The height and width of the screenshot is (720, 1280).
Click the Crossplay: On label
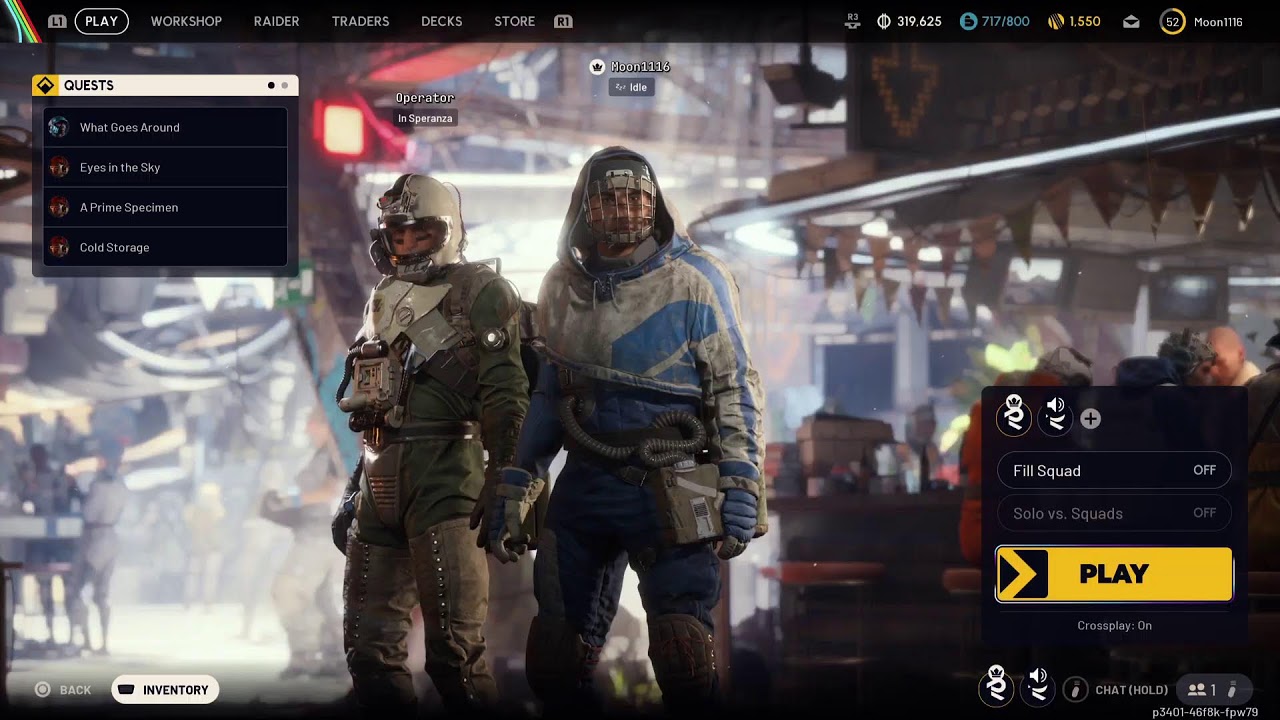1114,626
